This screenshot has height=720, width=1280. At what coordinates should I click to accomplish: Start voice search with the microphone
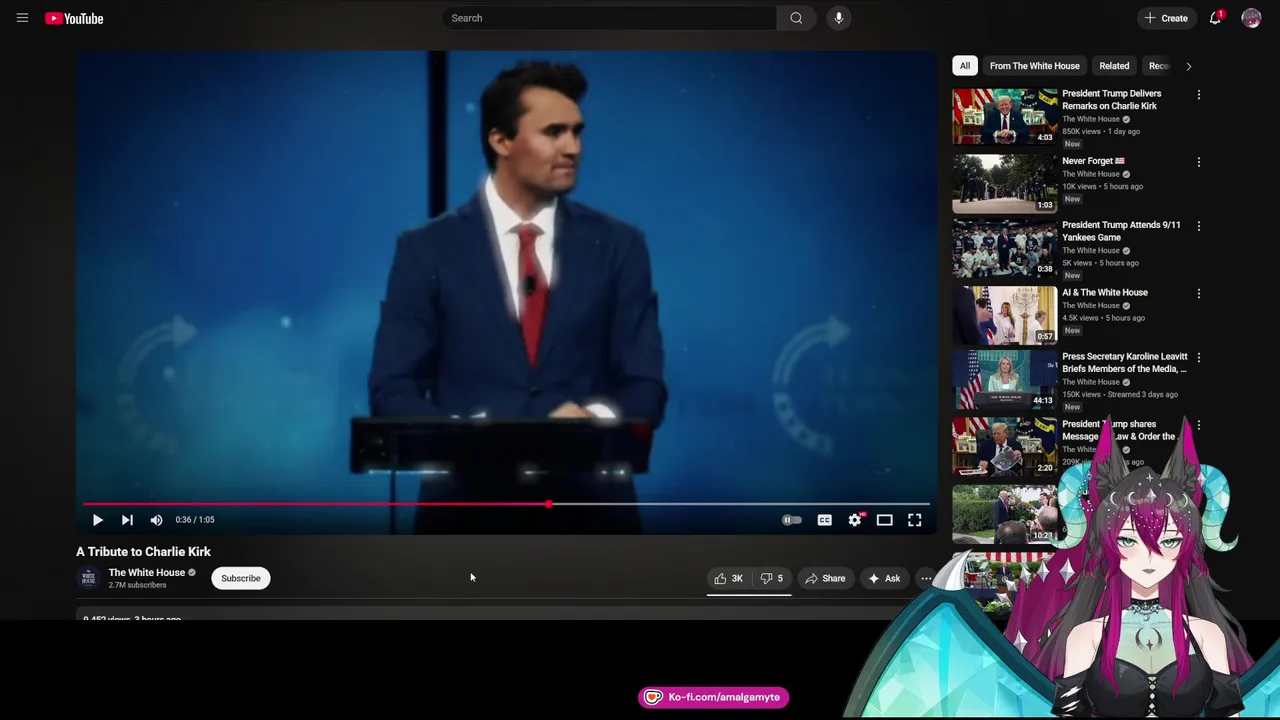[x=839, y=18]
